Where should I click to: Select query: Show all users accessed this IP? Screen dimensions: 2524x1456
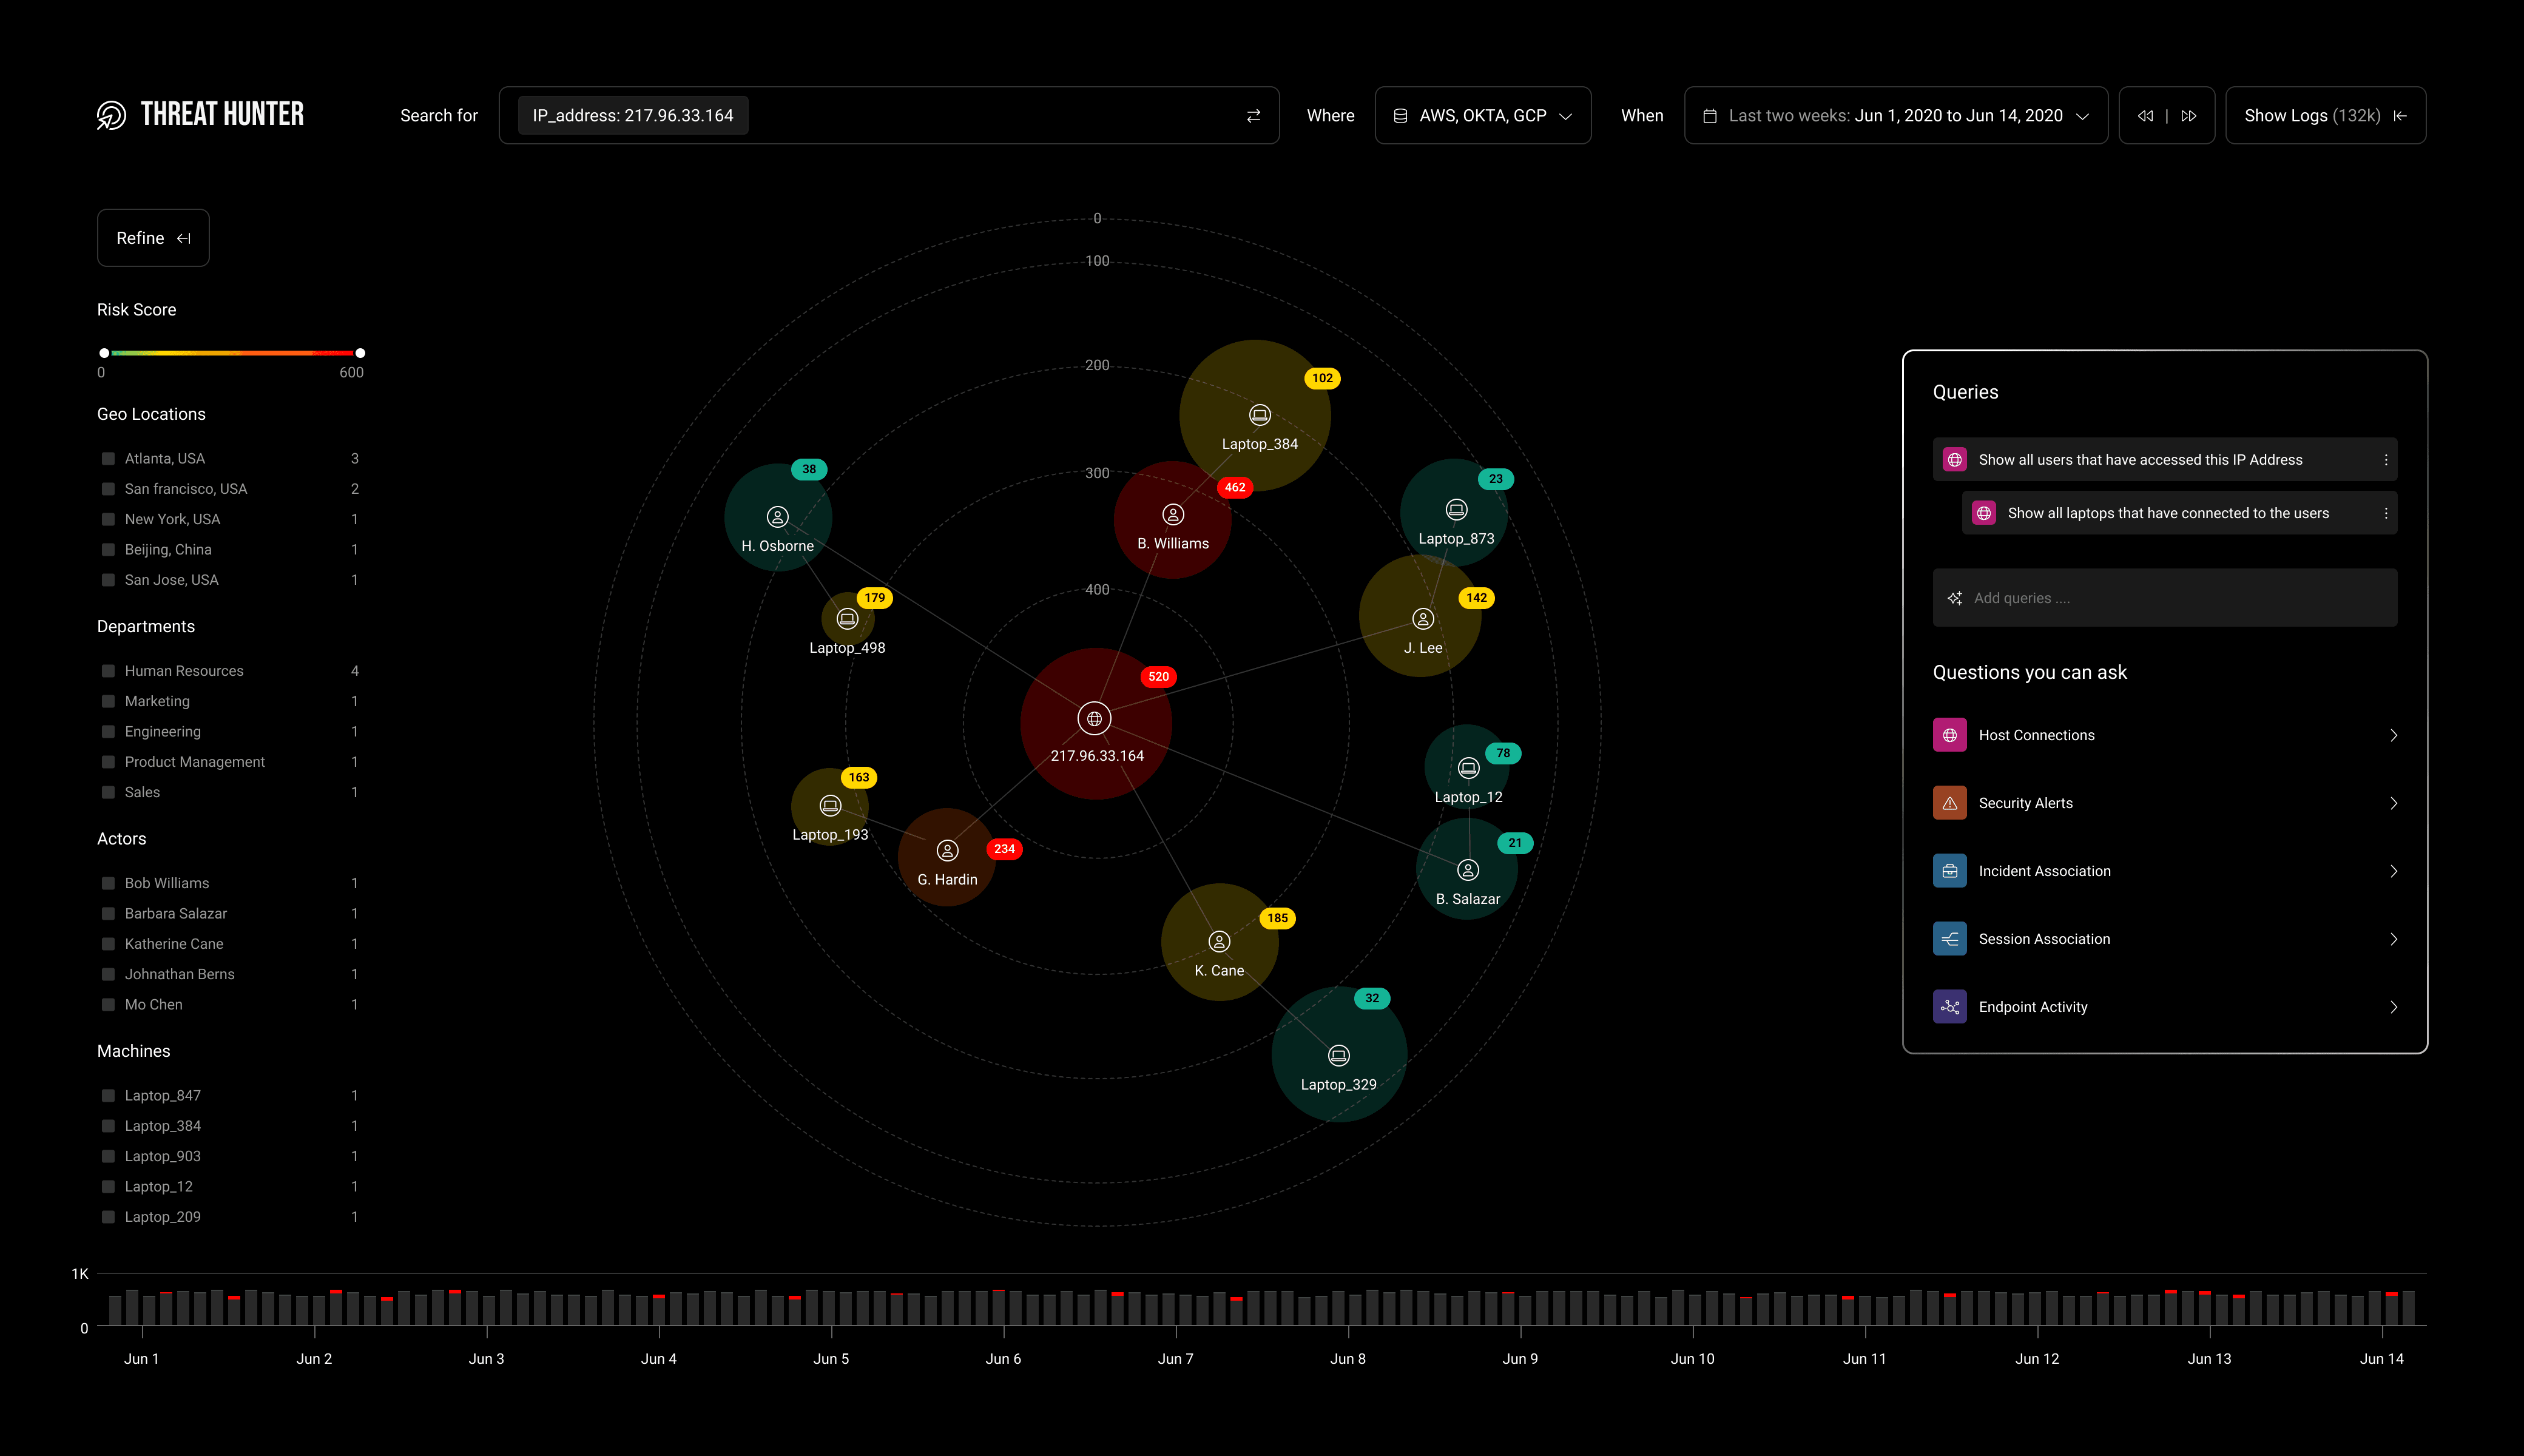(2164, 460)
